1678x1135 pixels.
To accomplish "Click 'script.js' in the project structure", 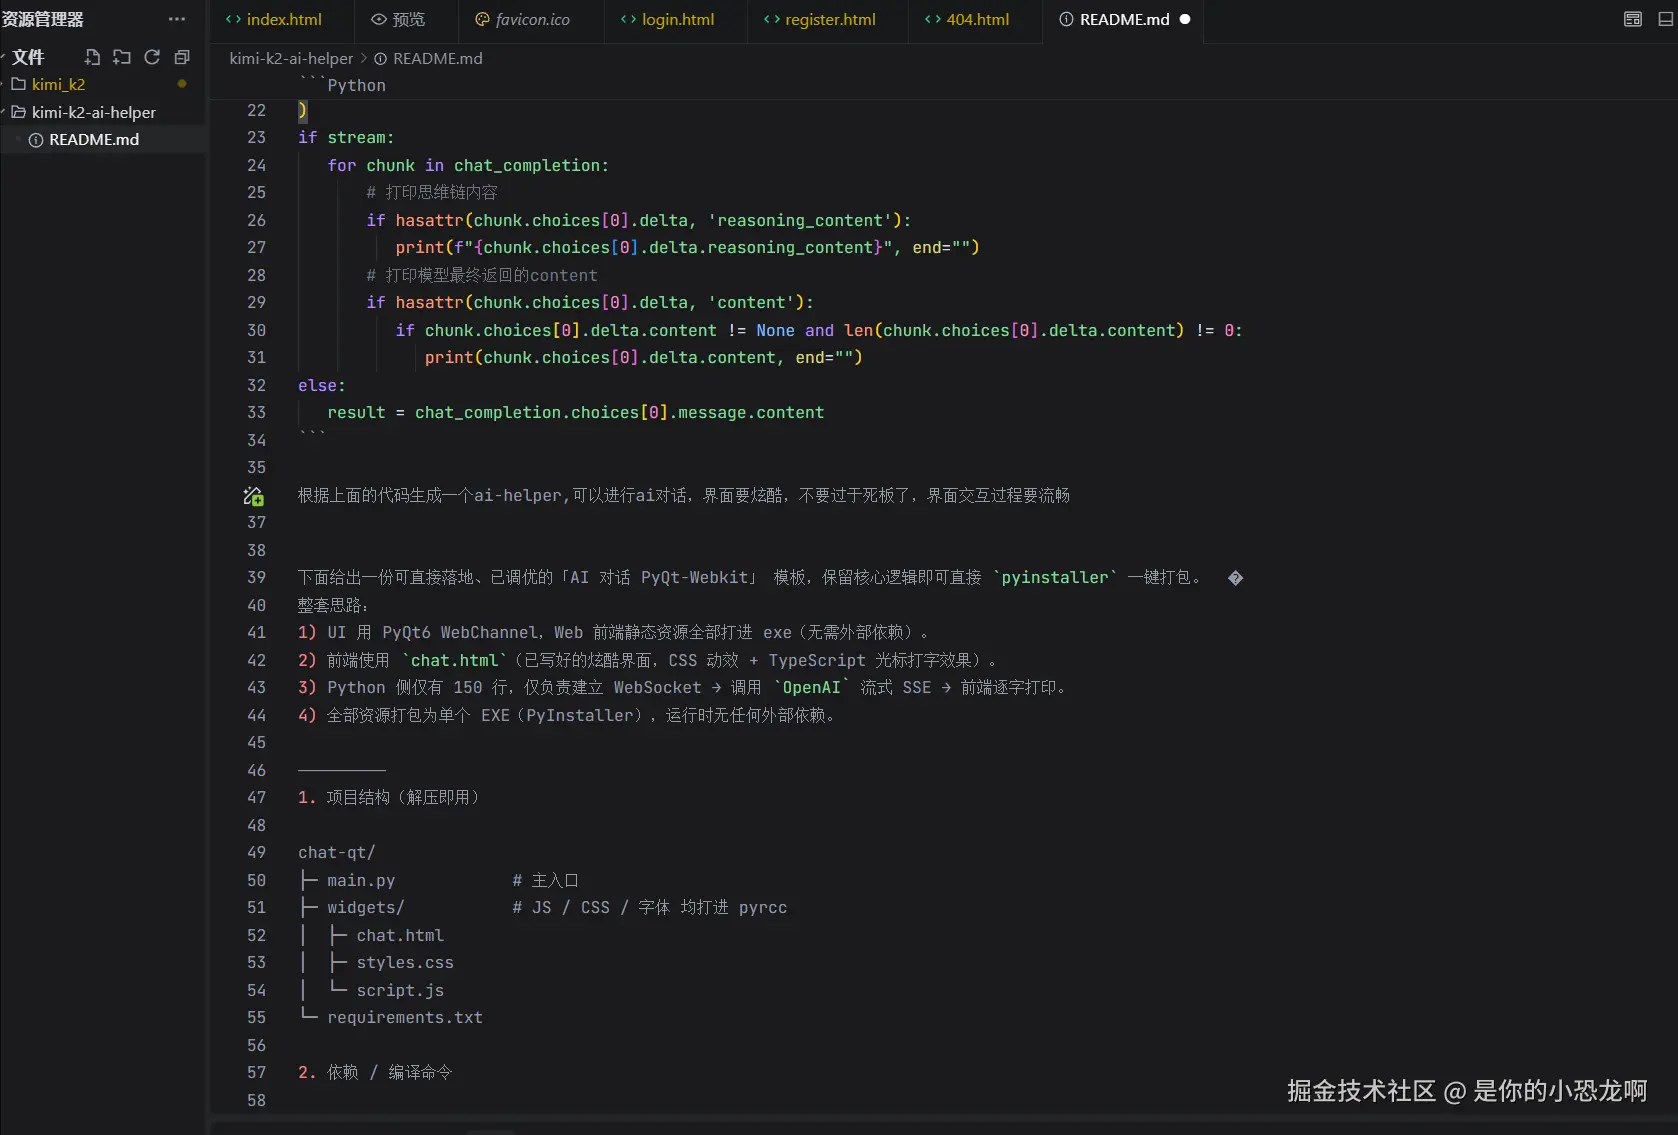I will (x=400, y=991).
